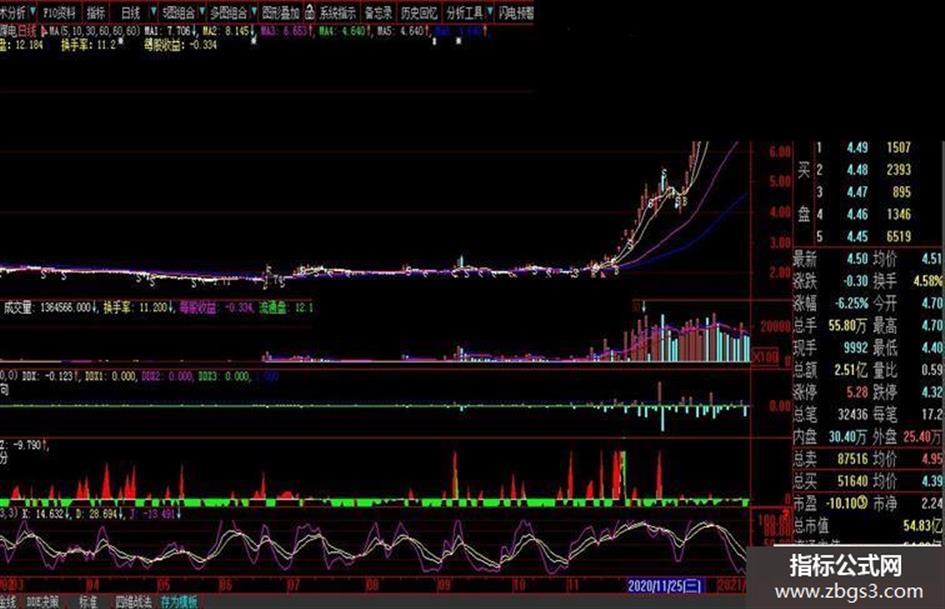Screen dimensions: 945x609
Task: Select buy level 4 price 4.46
Action: (x=857, y=214)
